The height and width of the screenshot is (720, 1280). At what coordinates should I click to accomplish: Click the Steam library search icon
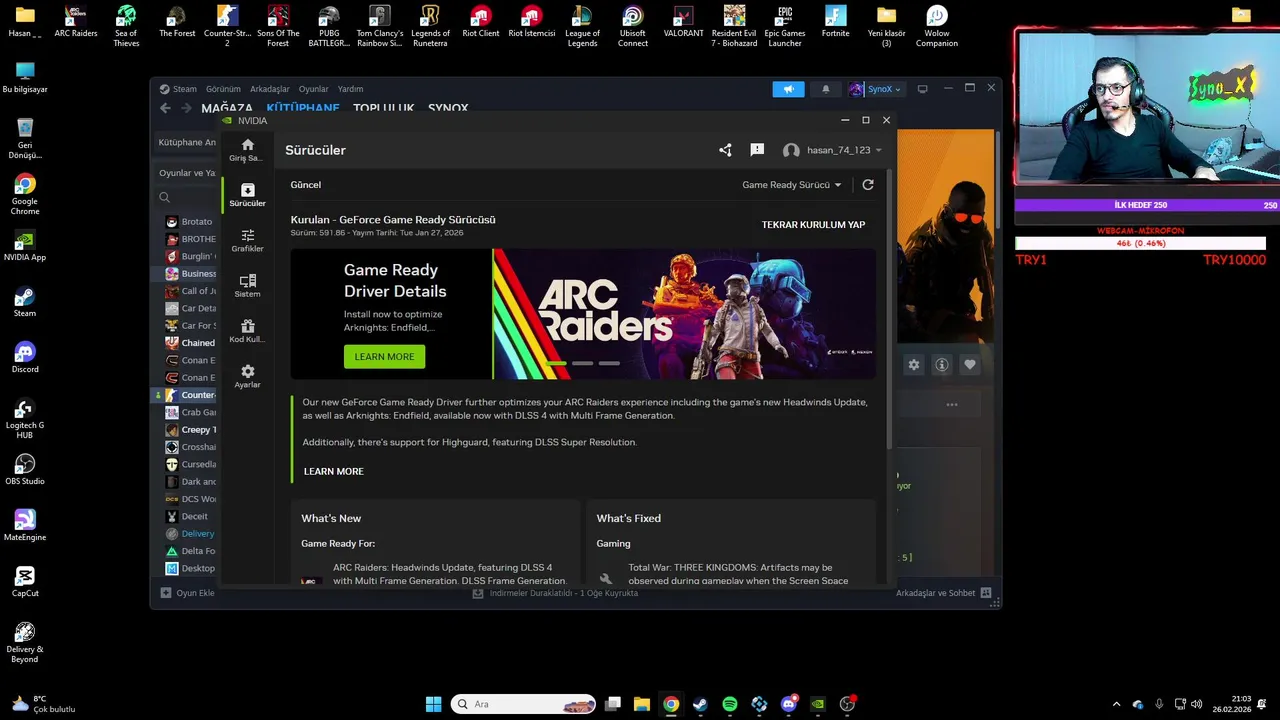point(165,198)
